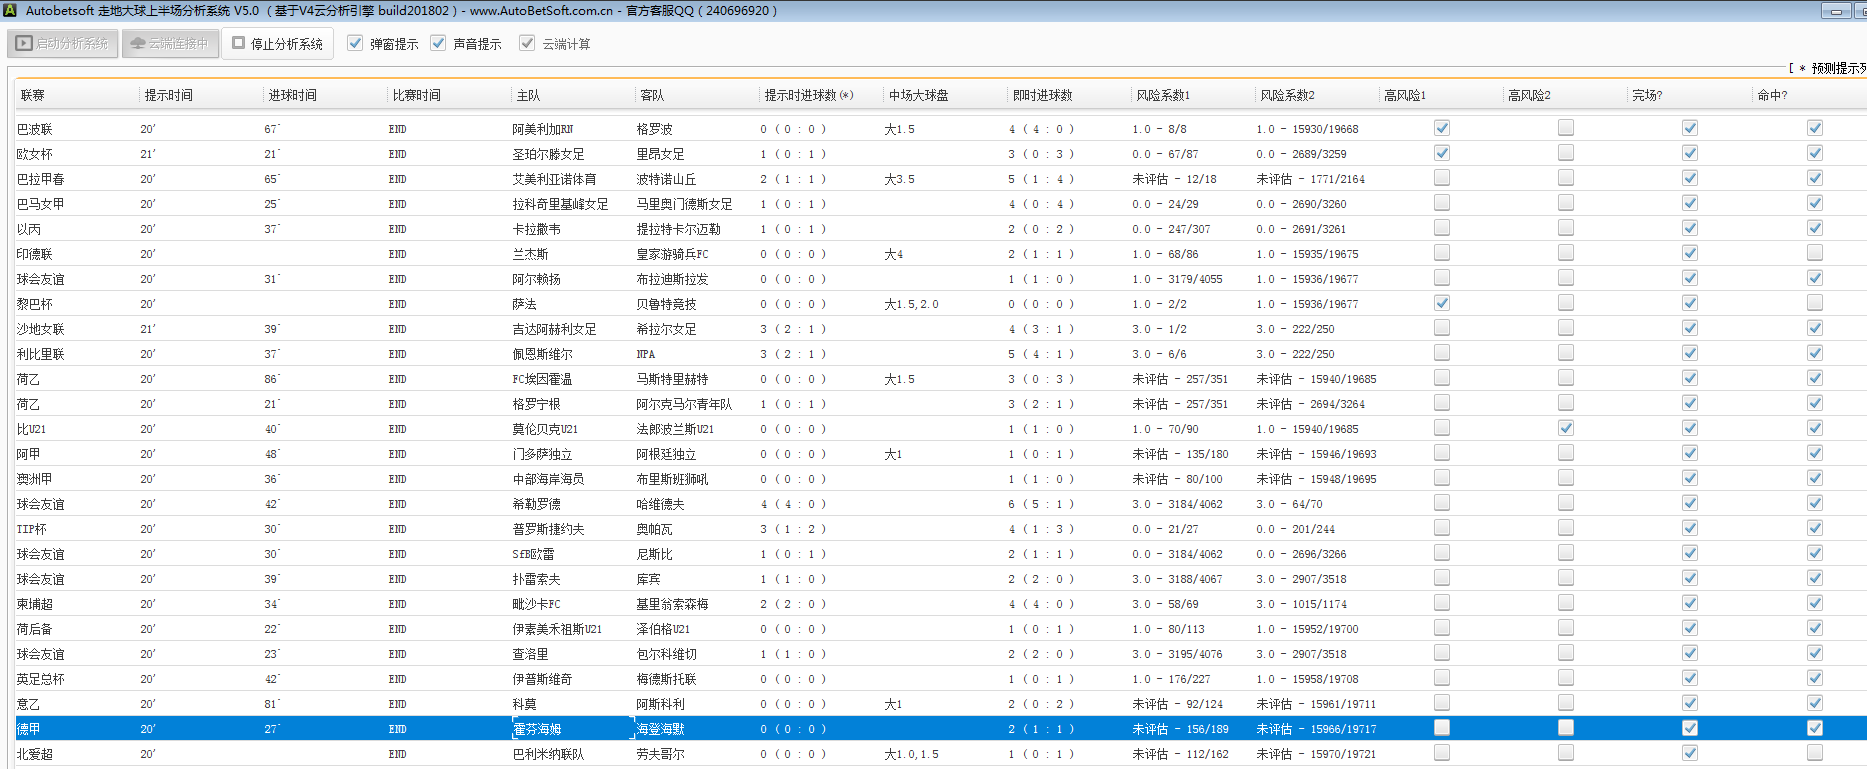Disable the 声音提示 checkbox
This screenshot has height=769, width=1867.
point(438,43)
